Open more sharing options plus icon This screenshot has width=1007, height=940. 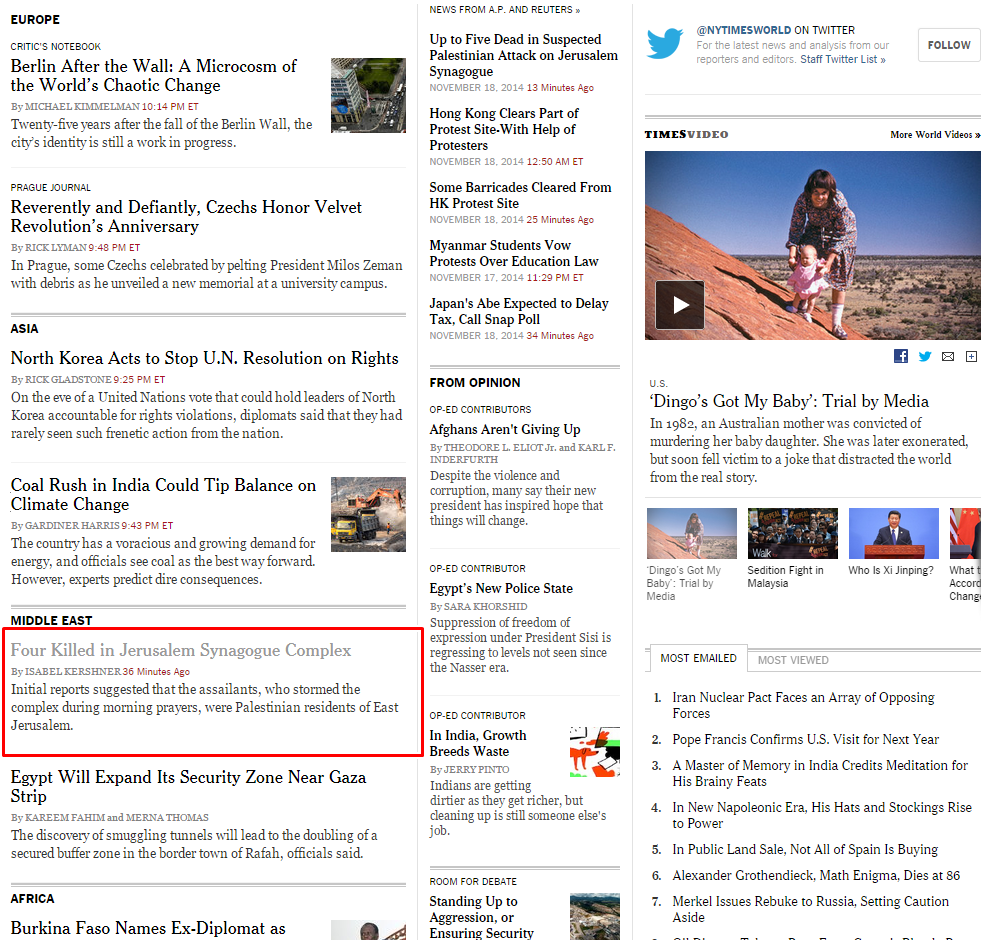971,357
